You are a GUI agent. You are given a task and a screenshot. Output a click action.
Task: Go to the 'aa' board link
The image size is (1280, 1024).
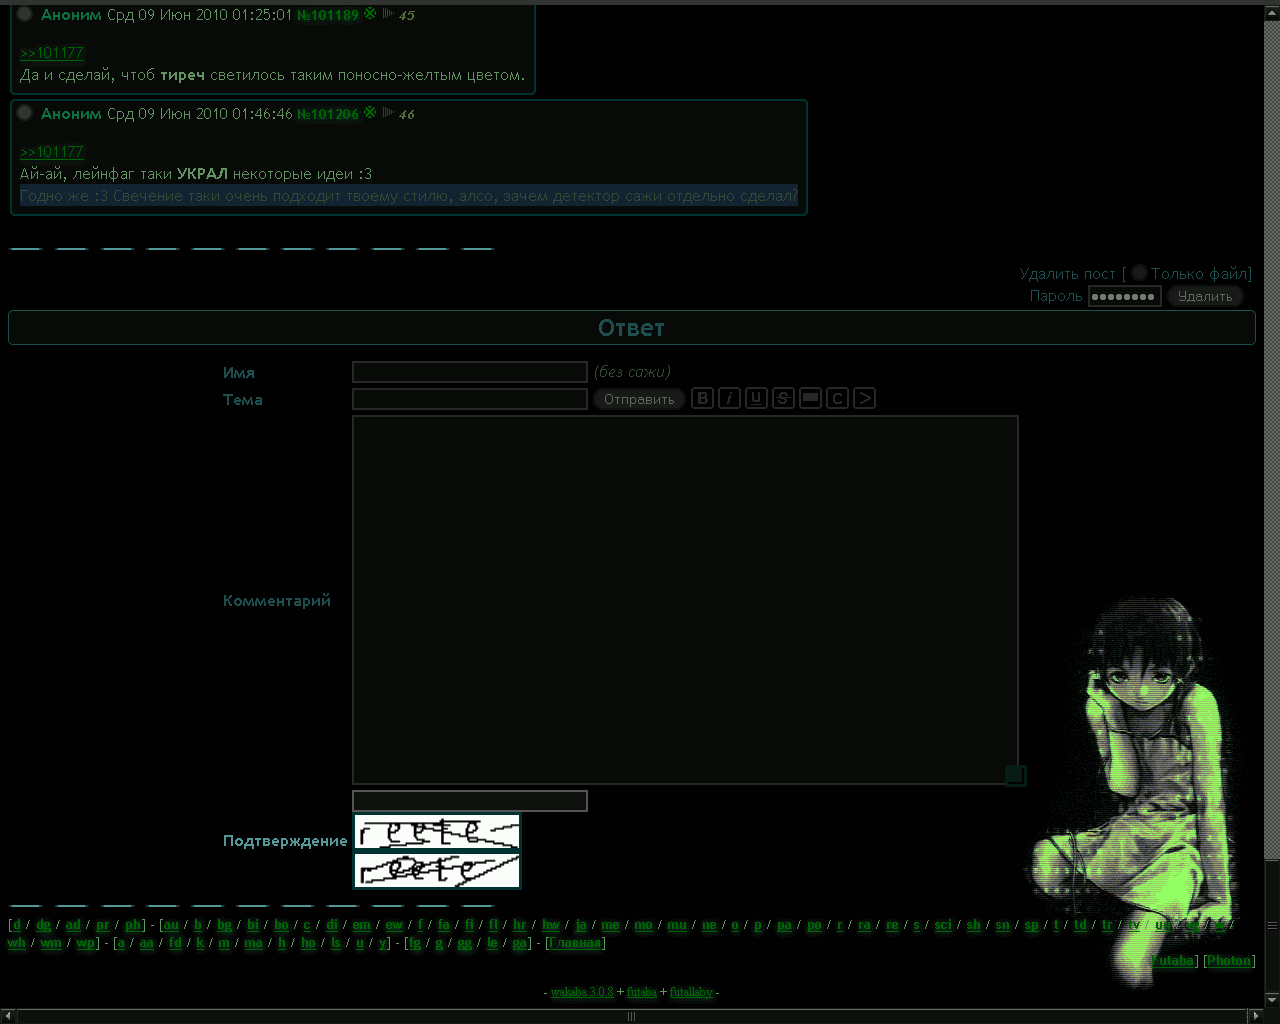[x=147, y=943]
